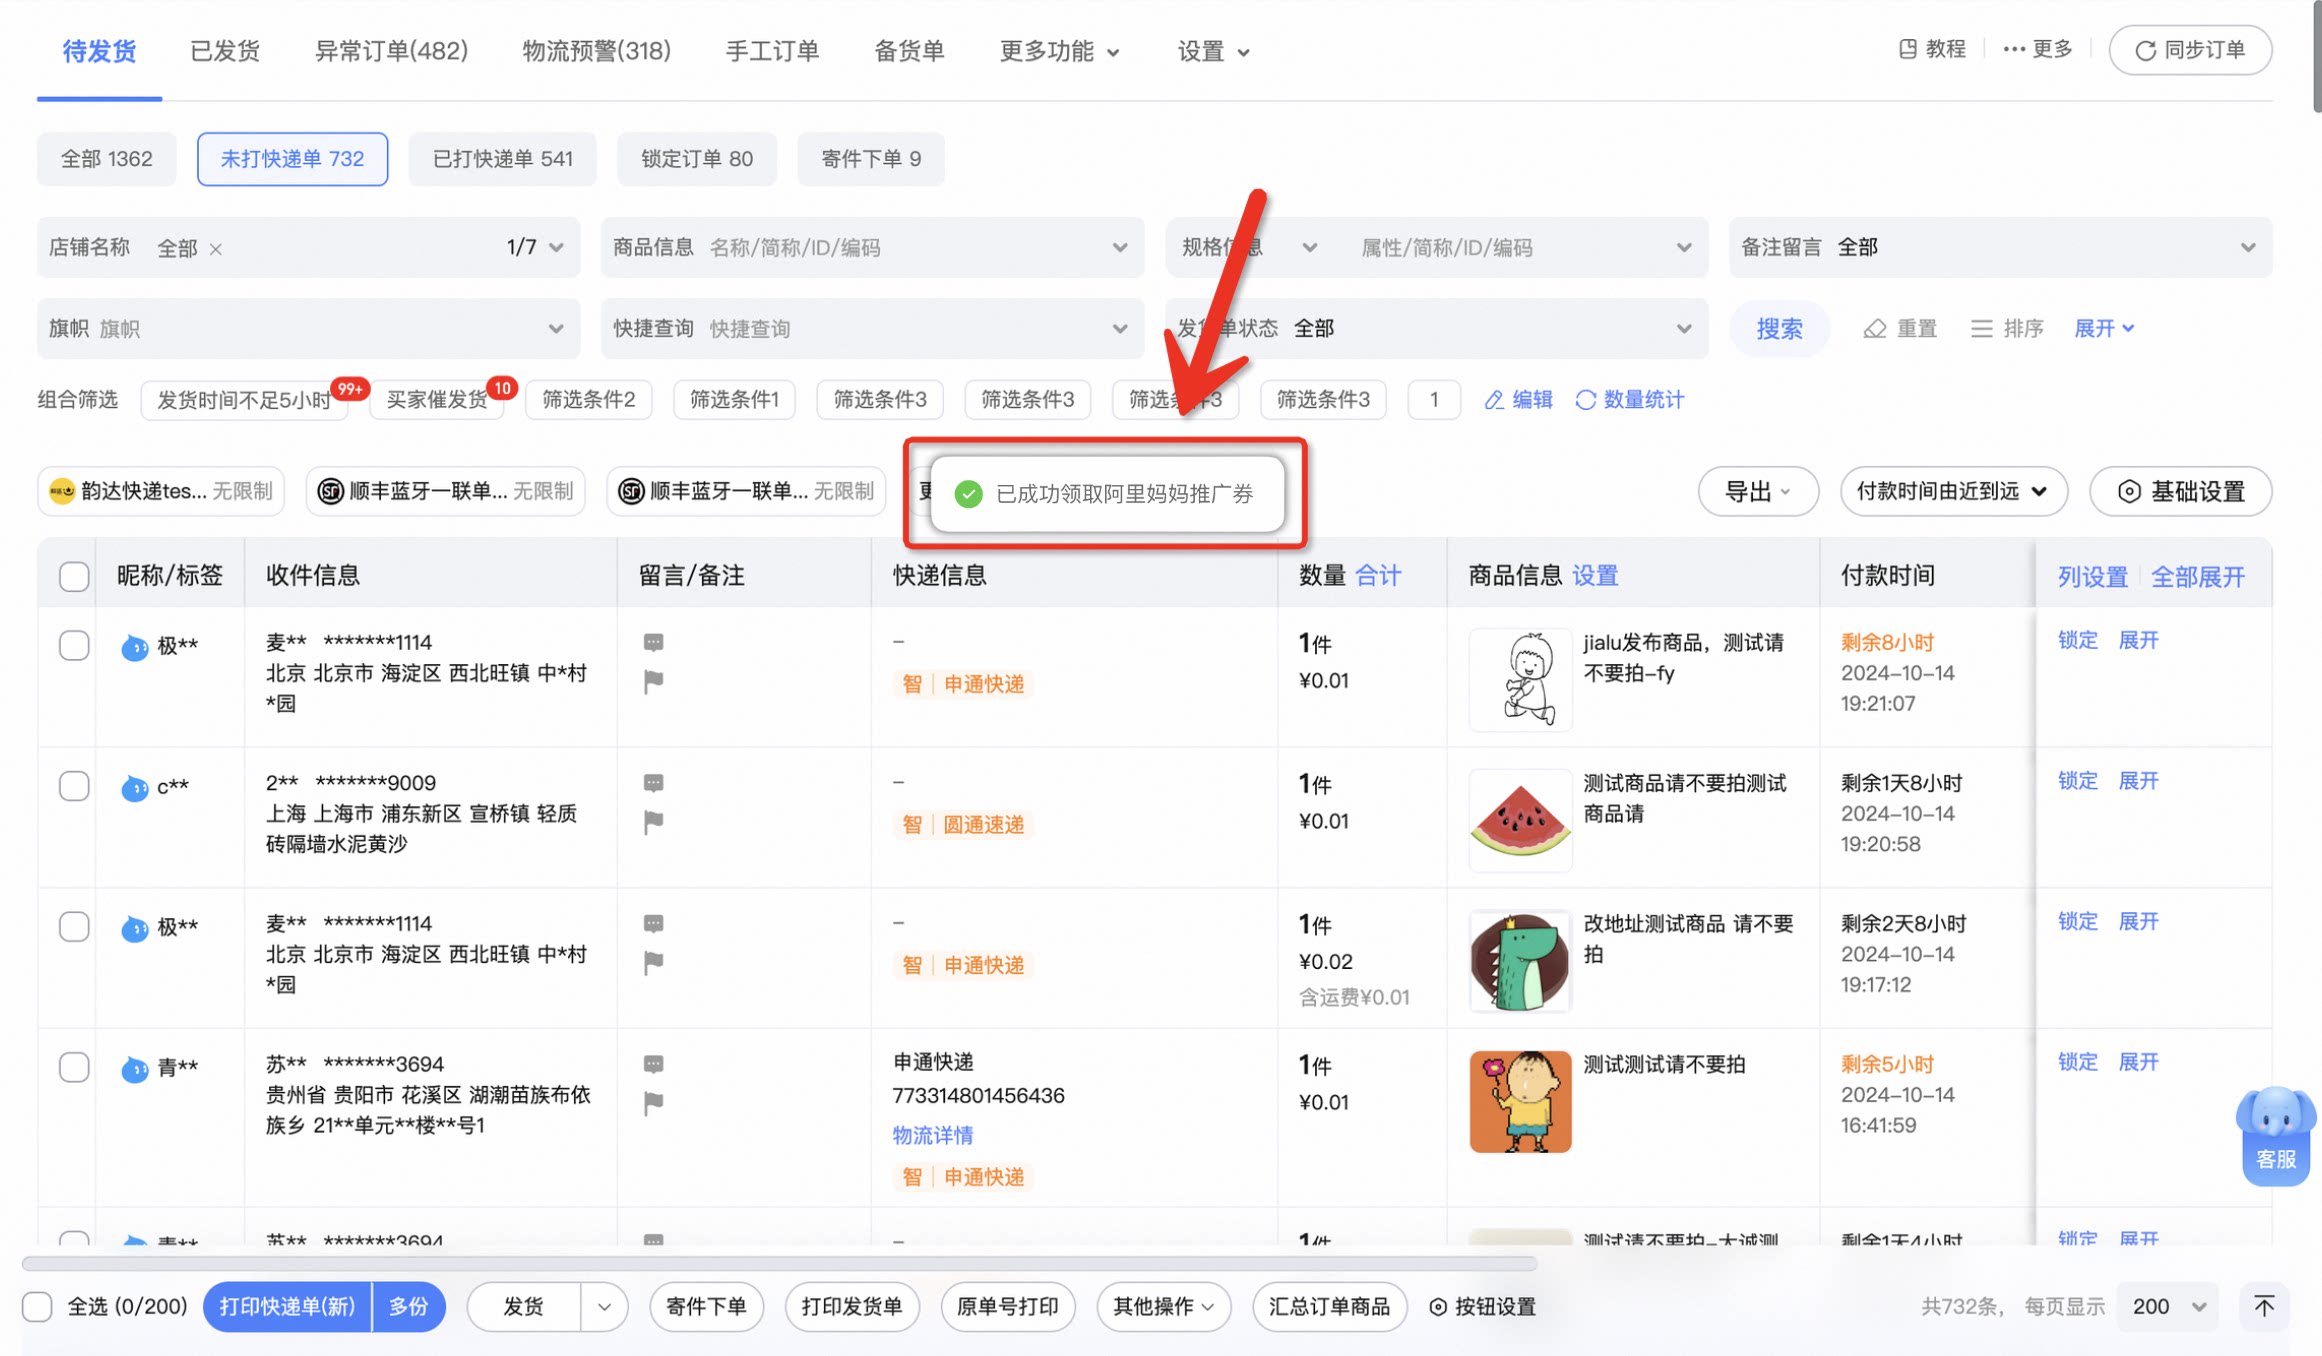Check the first order row checkbox
Screen dimensions: 2322x1356
pos(74,645)
